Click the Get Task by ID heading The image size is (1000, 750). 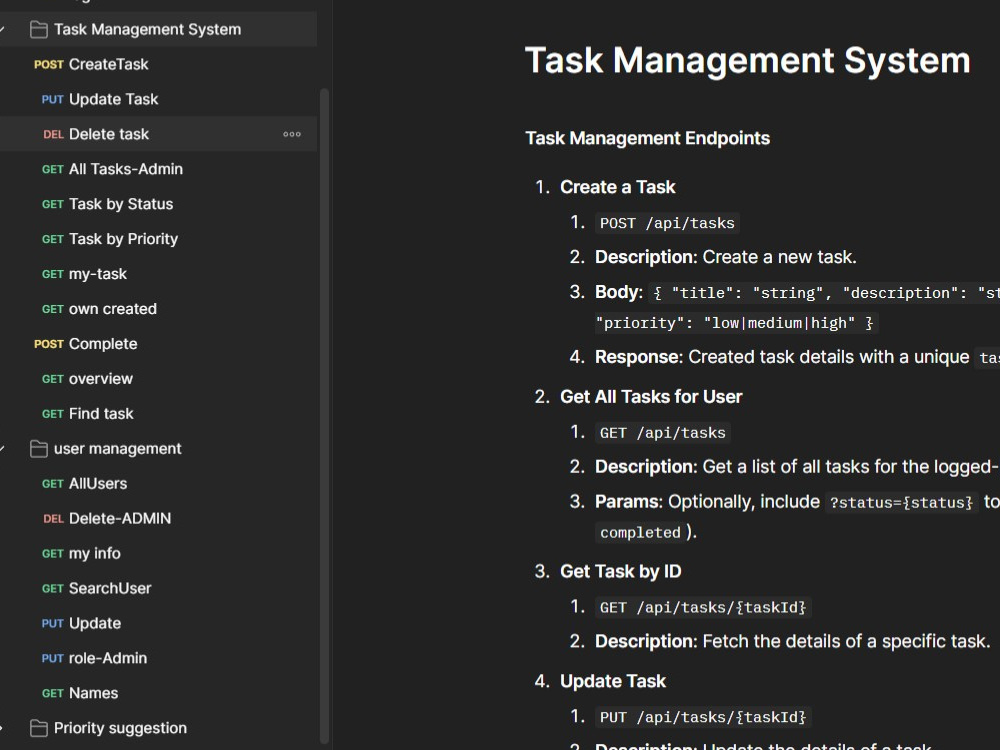[x=621, y=571]
